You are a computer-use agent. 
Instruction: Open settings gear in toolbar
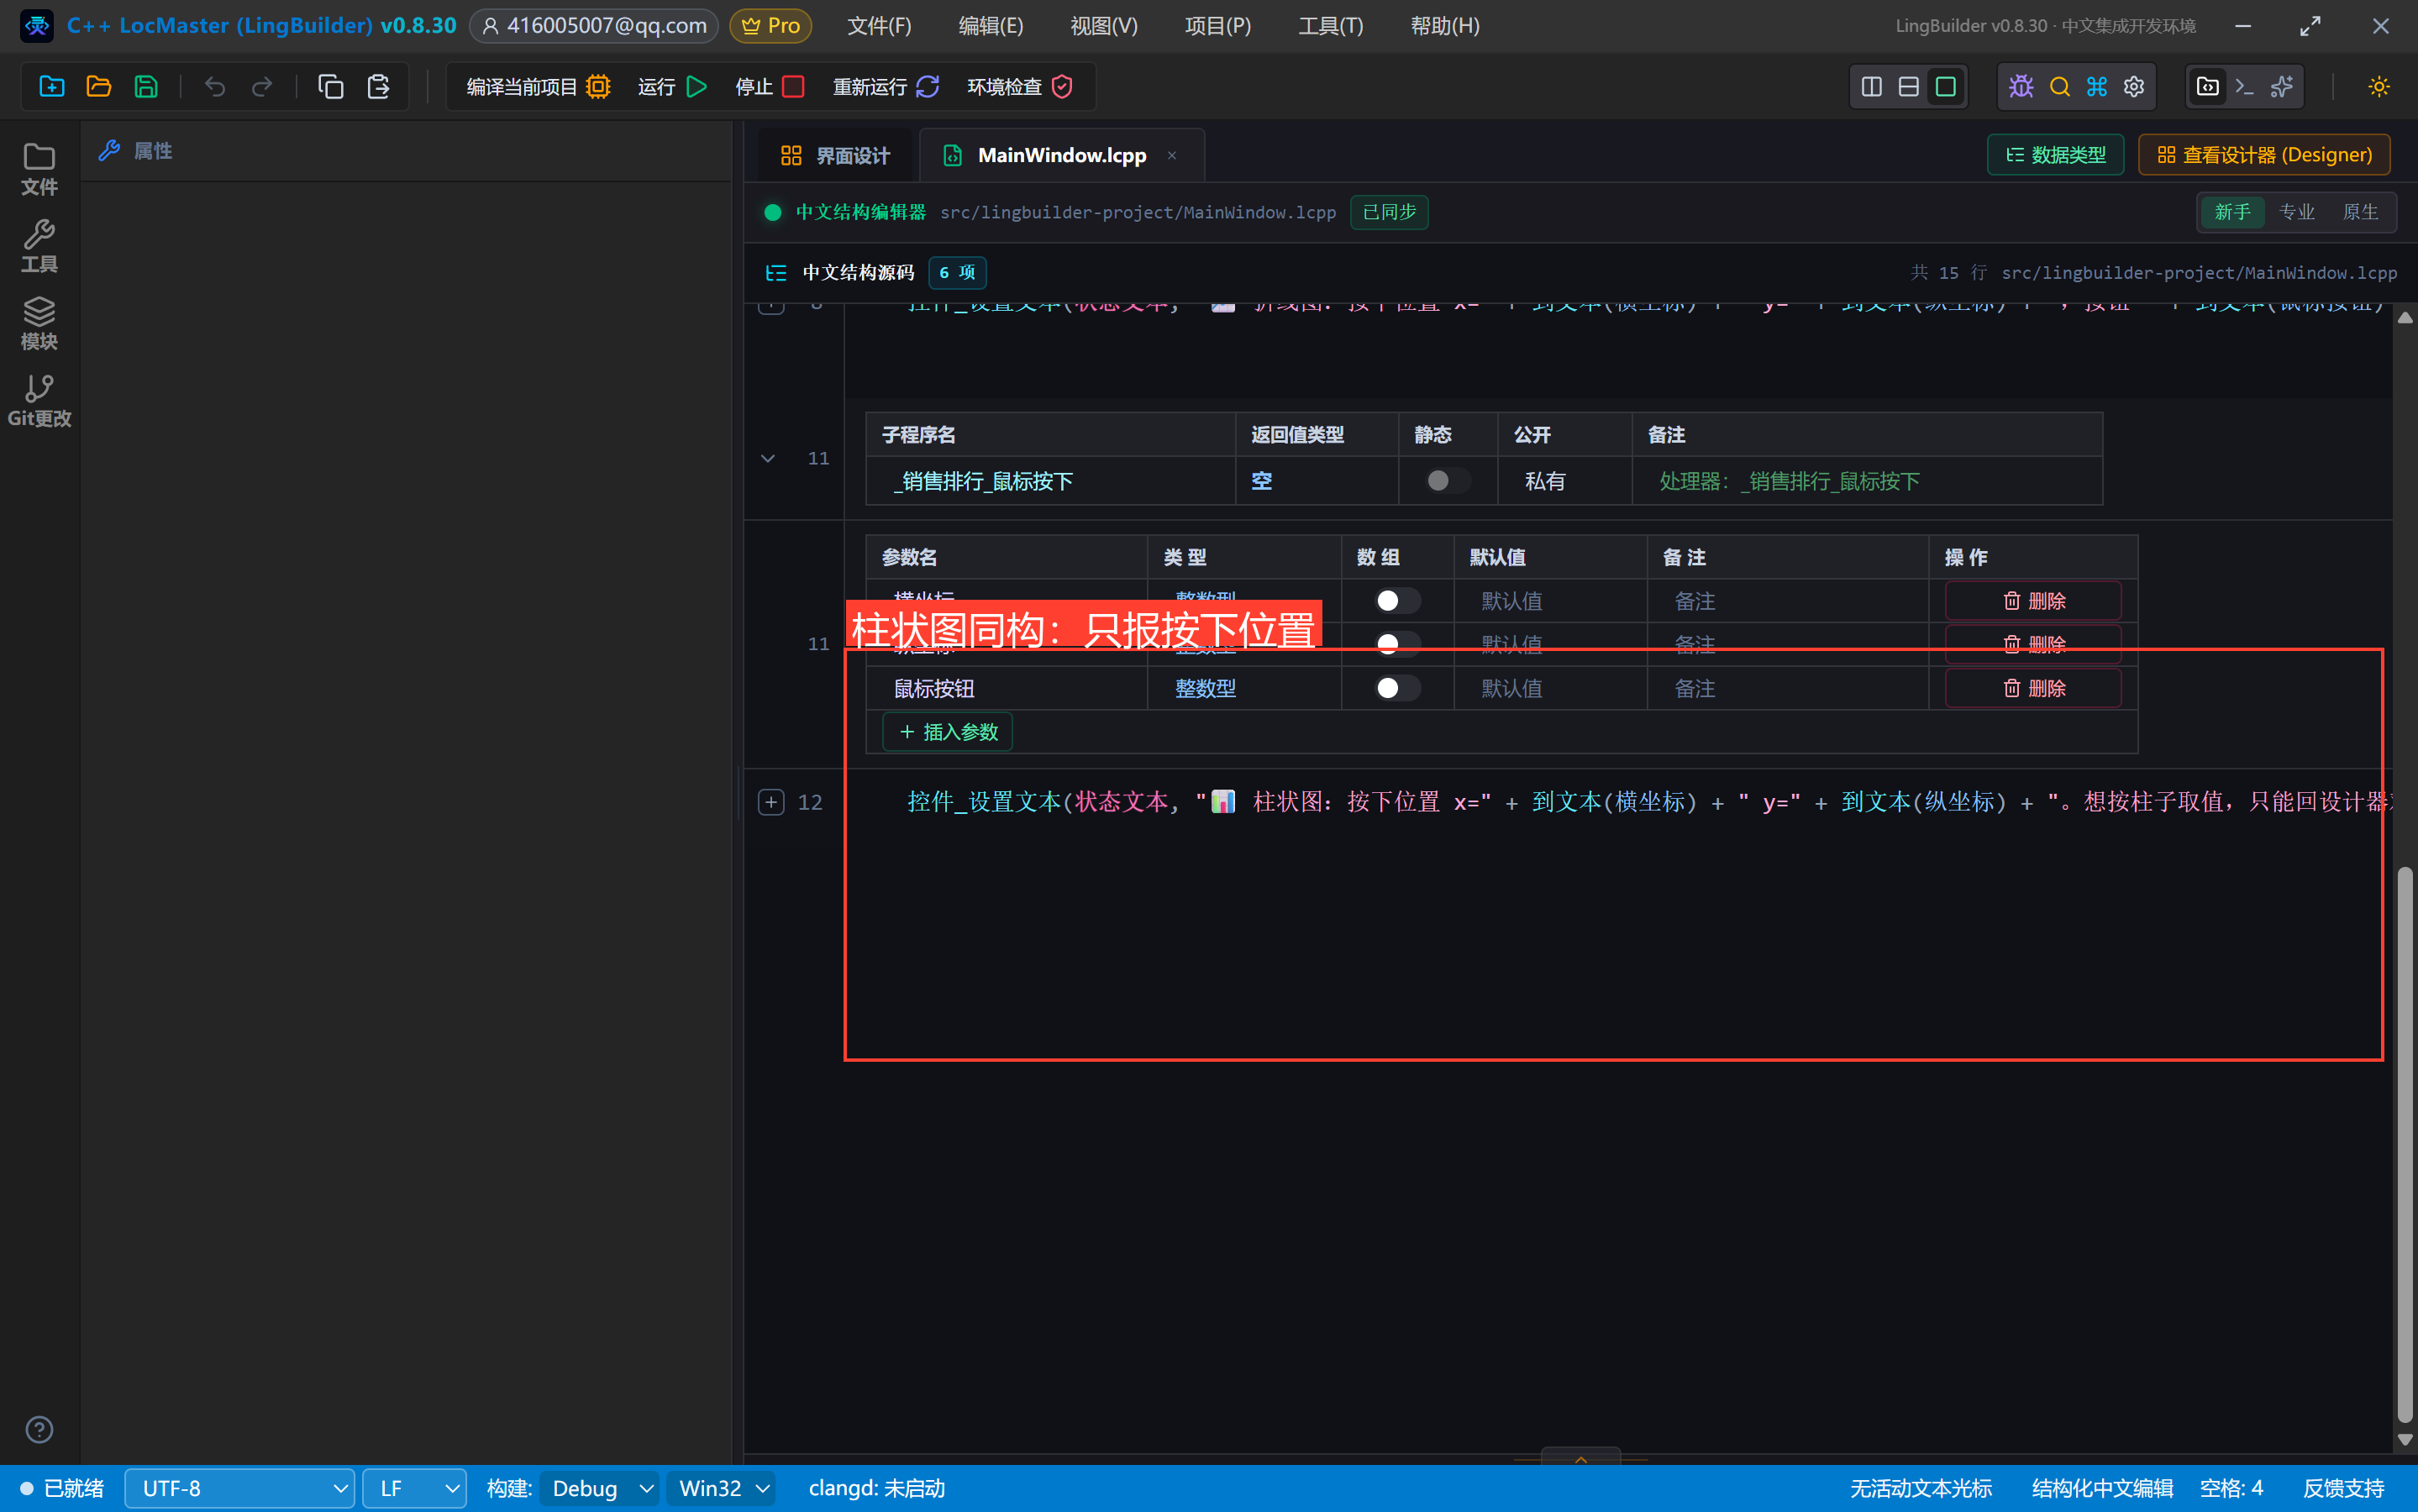(2133, 87)
